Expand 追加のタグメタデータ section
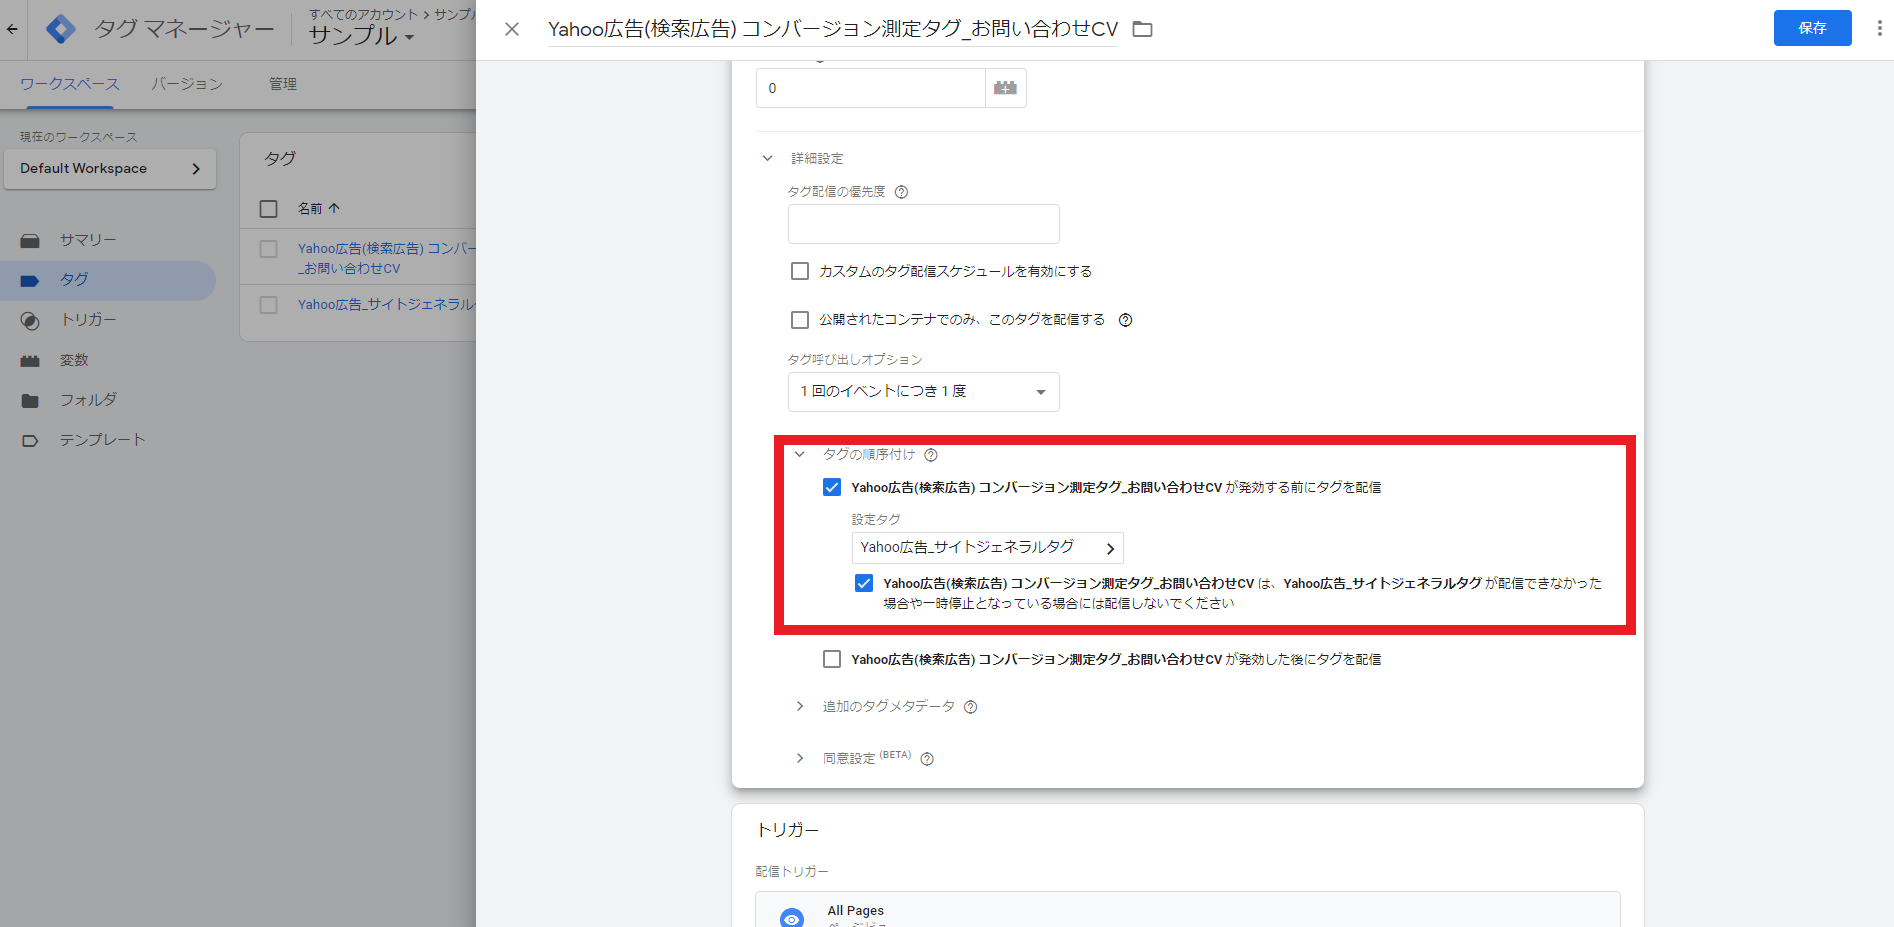Screen dimensions: 1894x927 799,706
